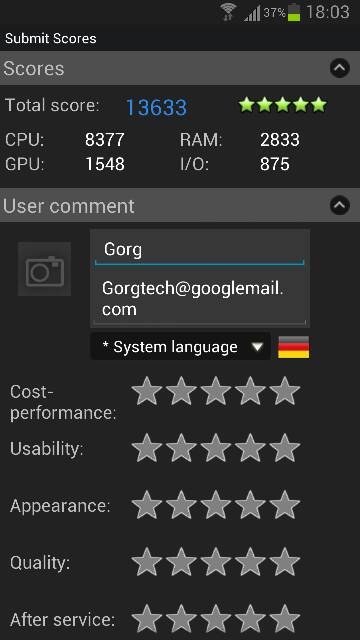
Task: Set Appearance rating to one star
Action: click(x=147, y=505)
